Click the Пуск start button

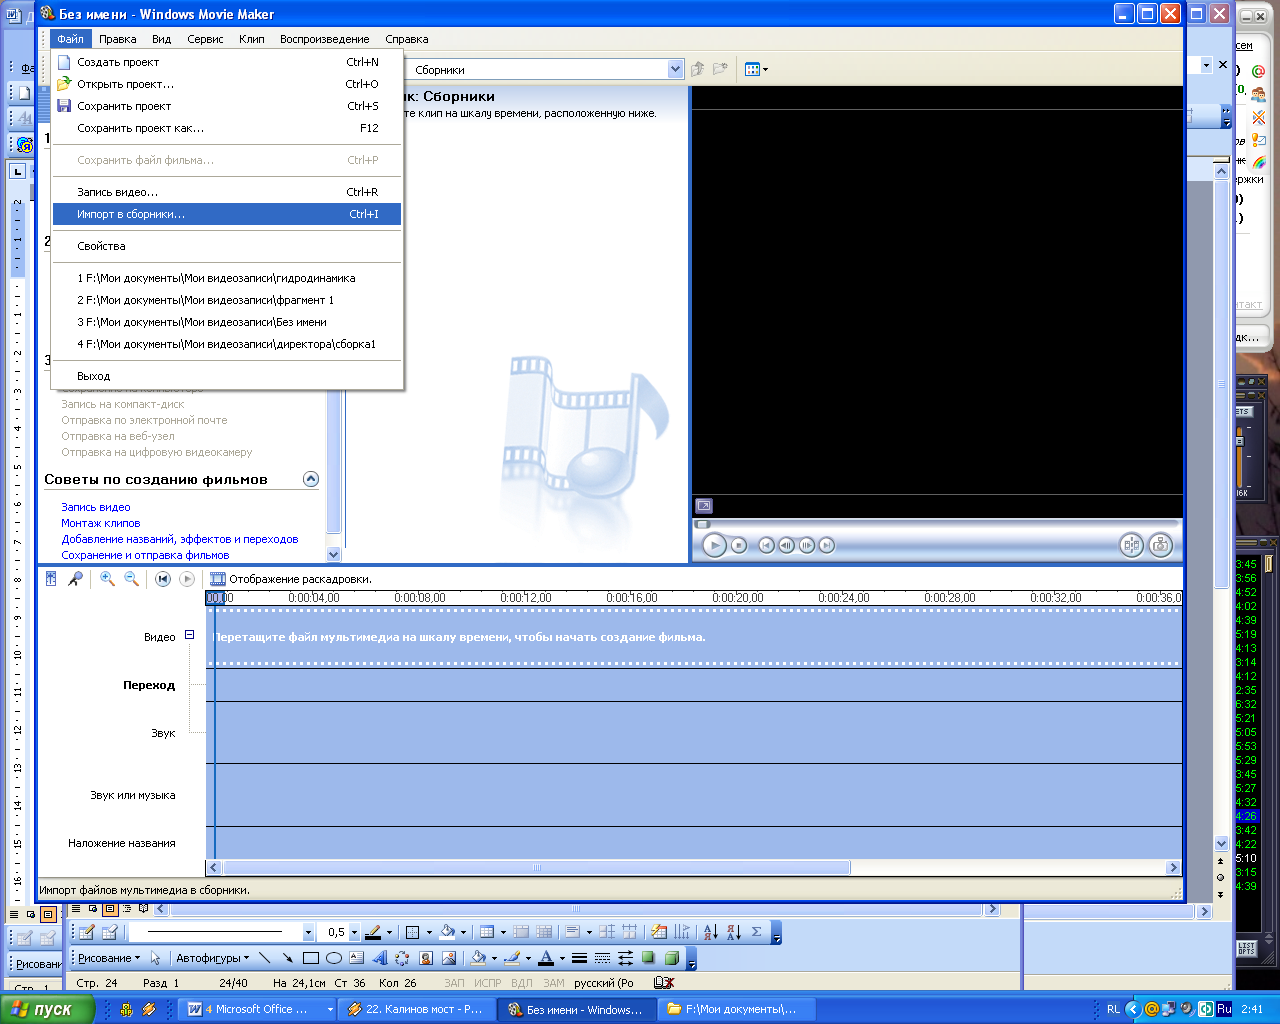pos(47,1009)
